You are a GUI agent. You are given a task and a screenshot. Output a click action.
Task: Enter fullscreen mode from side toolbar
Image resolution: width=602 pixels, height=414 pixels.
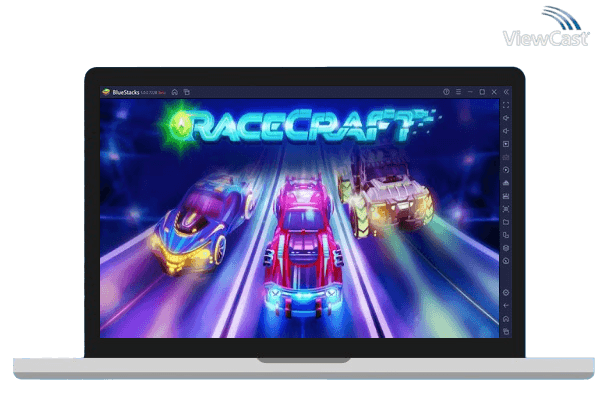[506, 105]
